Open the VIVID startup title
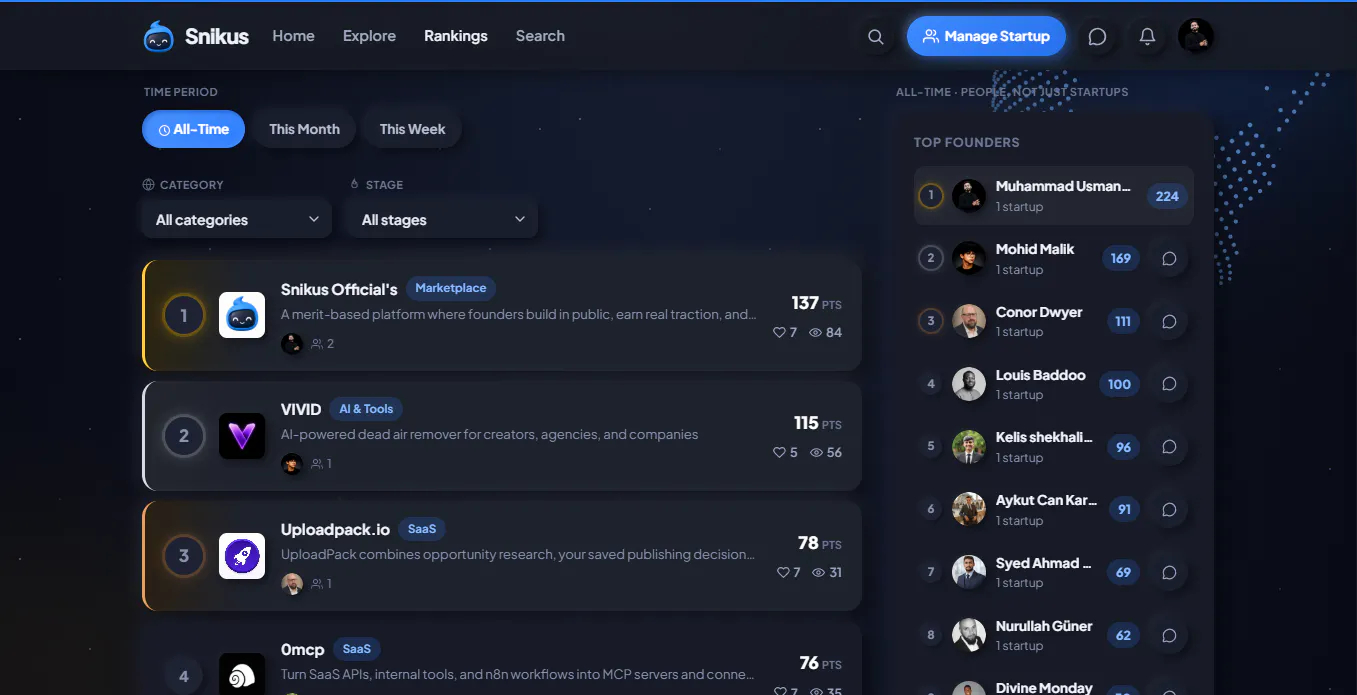This screenshot has width=1357, height=695. coord(301,409)
